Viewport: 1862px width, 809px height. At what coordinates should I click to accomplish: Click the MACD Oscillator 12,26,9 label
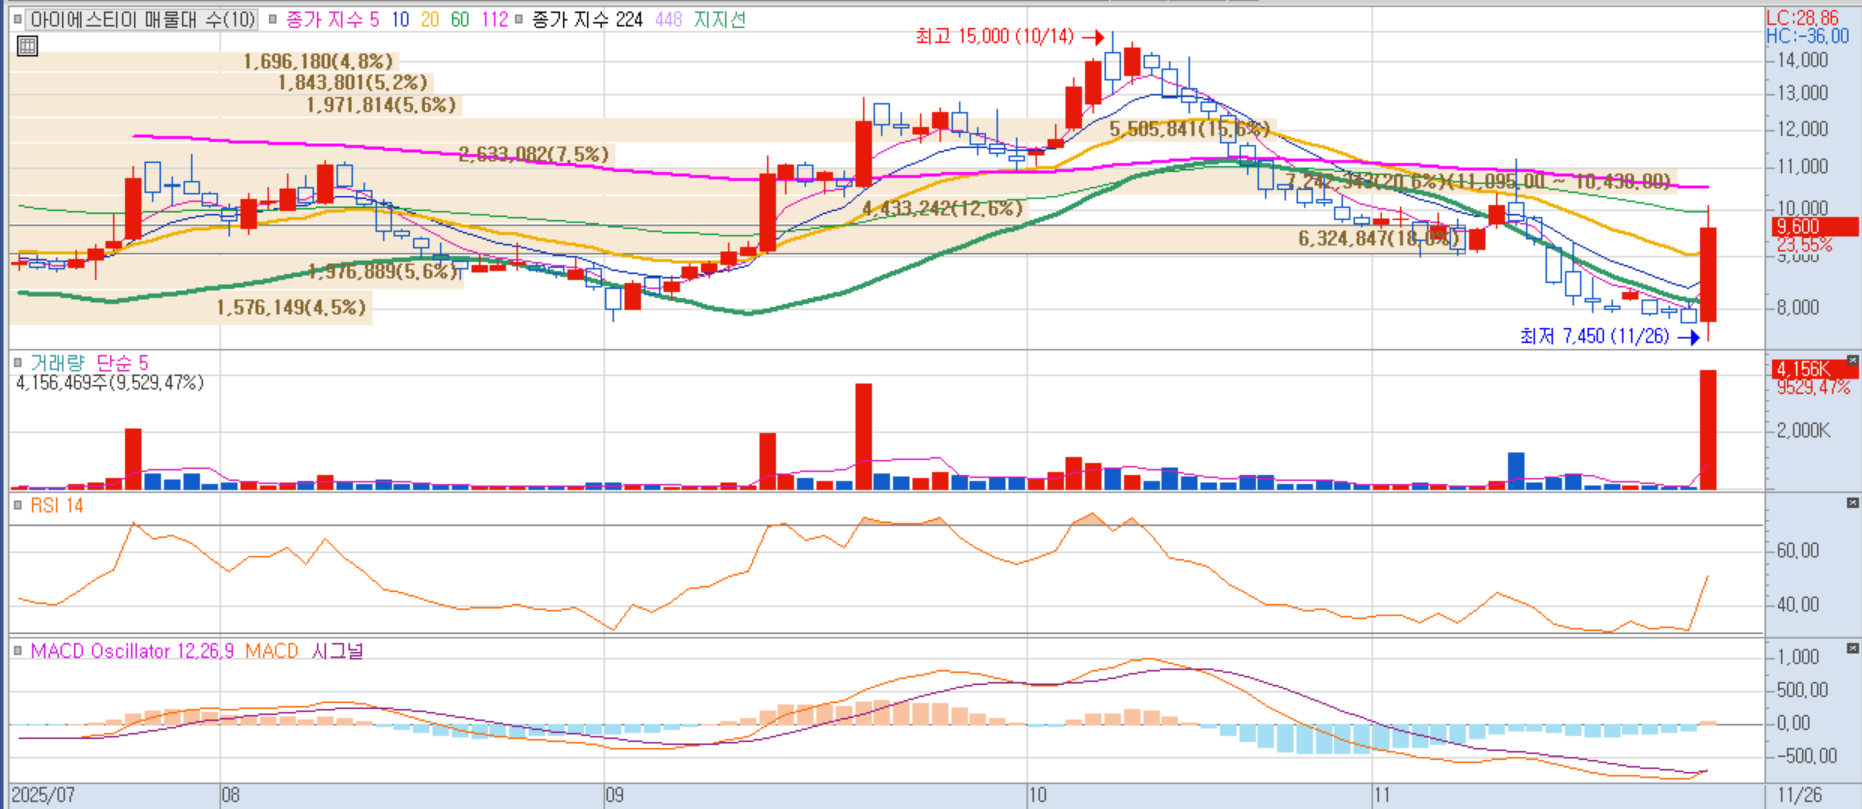pos(132,650)
